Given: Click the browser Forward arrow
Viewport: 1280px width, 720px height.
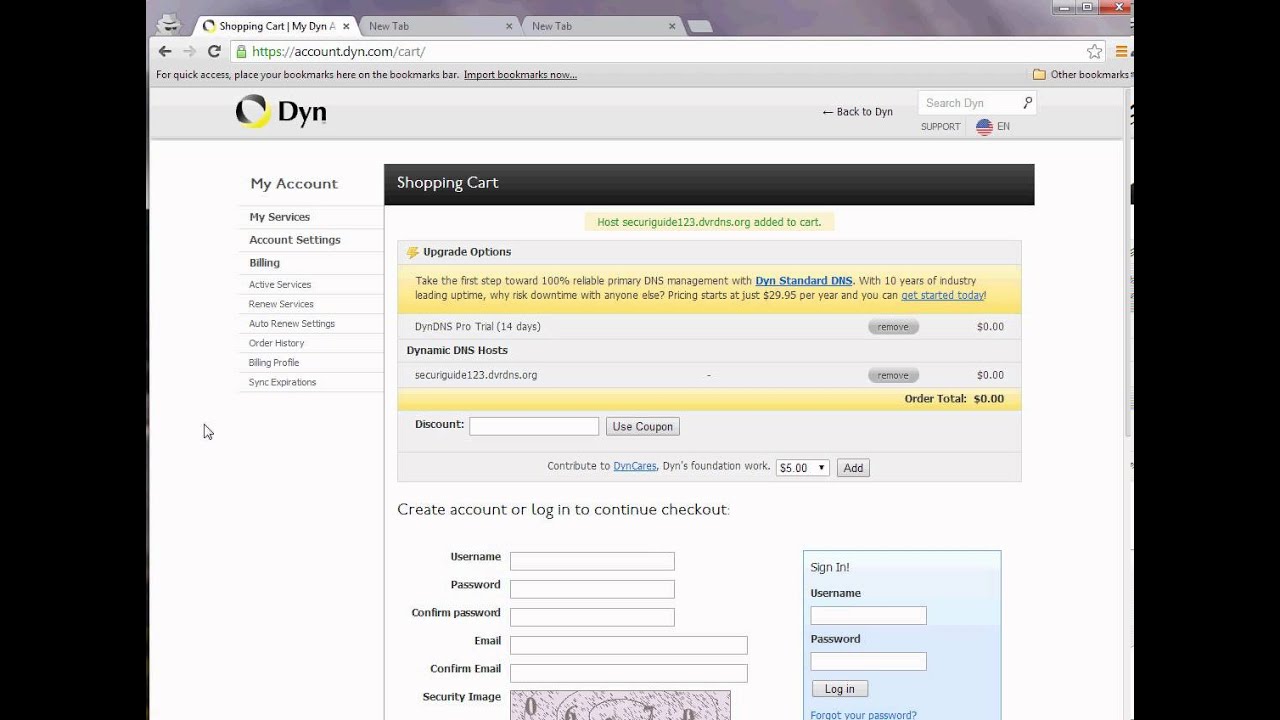Looking at the screenshot, I should point(189,51).
